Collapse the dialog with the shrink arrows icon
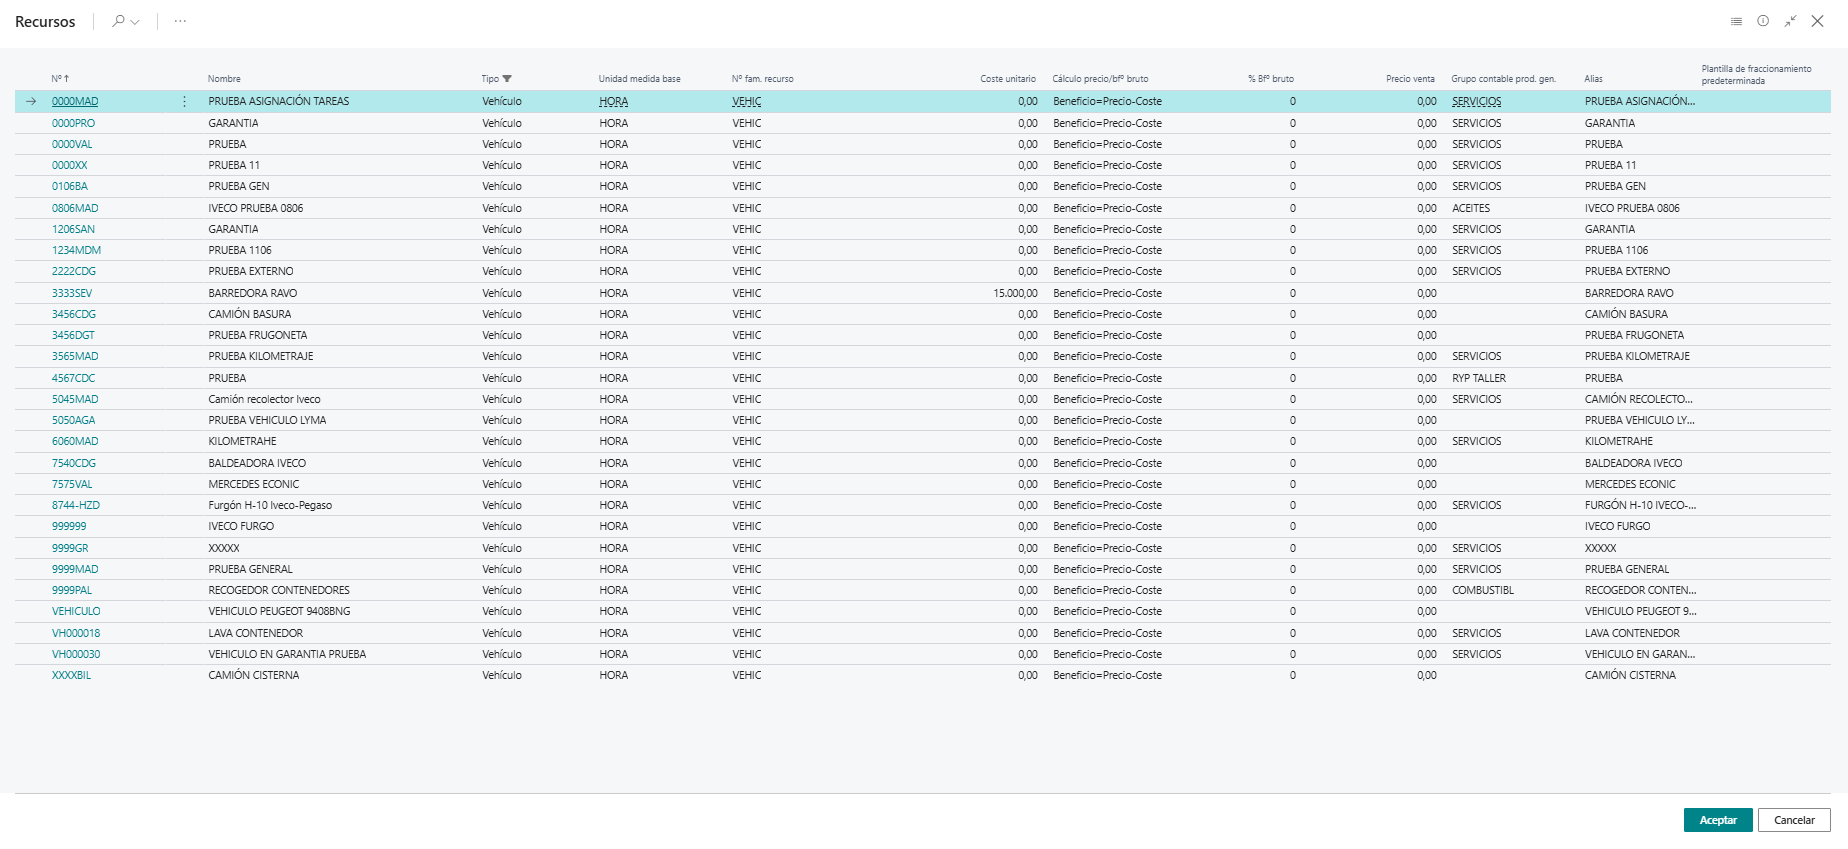Image resolution: width=1848 pixels, height=849 pixels. (1790, 21)
